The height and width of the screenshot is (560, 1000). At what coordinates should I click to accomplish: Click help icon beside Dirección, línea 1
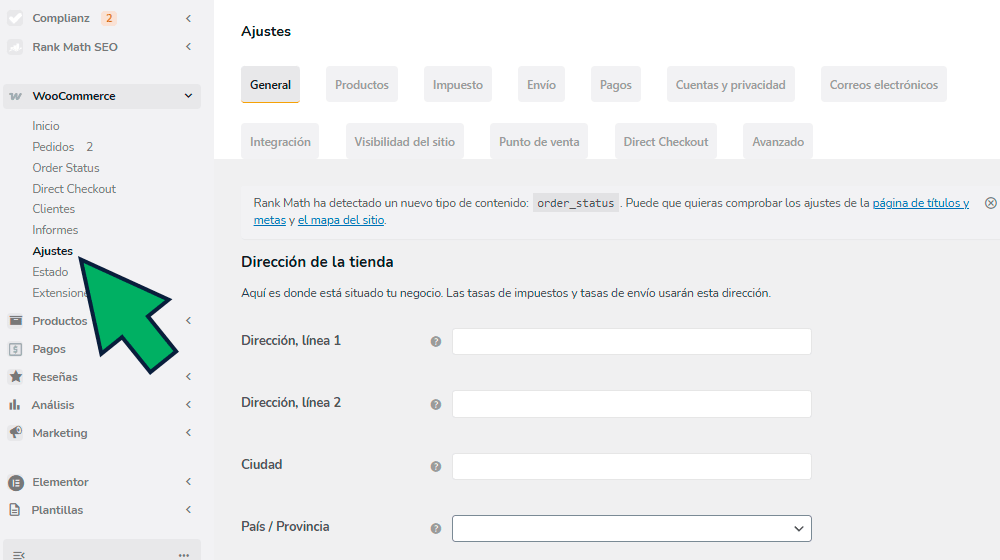point(436,342)
